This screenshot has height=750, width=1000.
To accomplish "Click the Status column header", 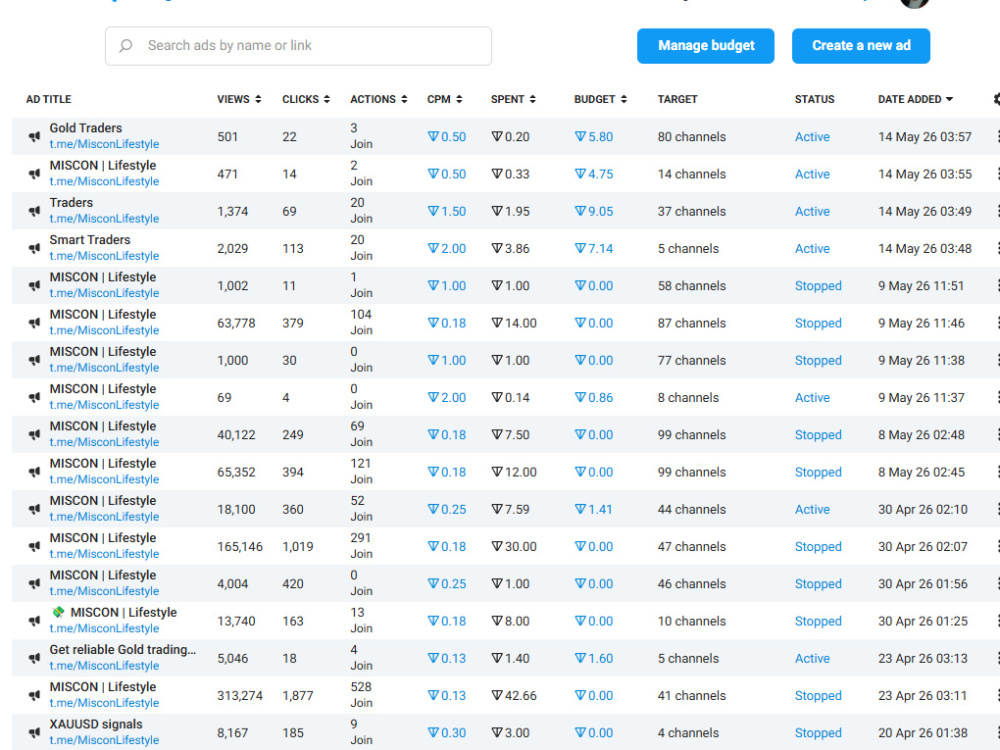I will pos(814,99).
